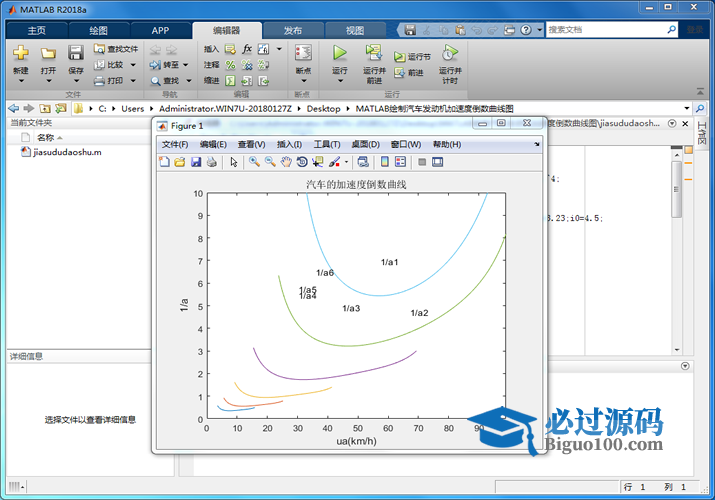Open the New (新建) dropdown
Screen dimensions: 715x500
pos(21,82)
